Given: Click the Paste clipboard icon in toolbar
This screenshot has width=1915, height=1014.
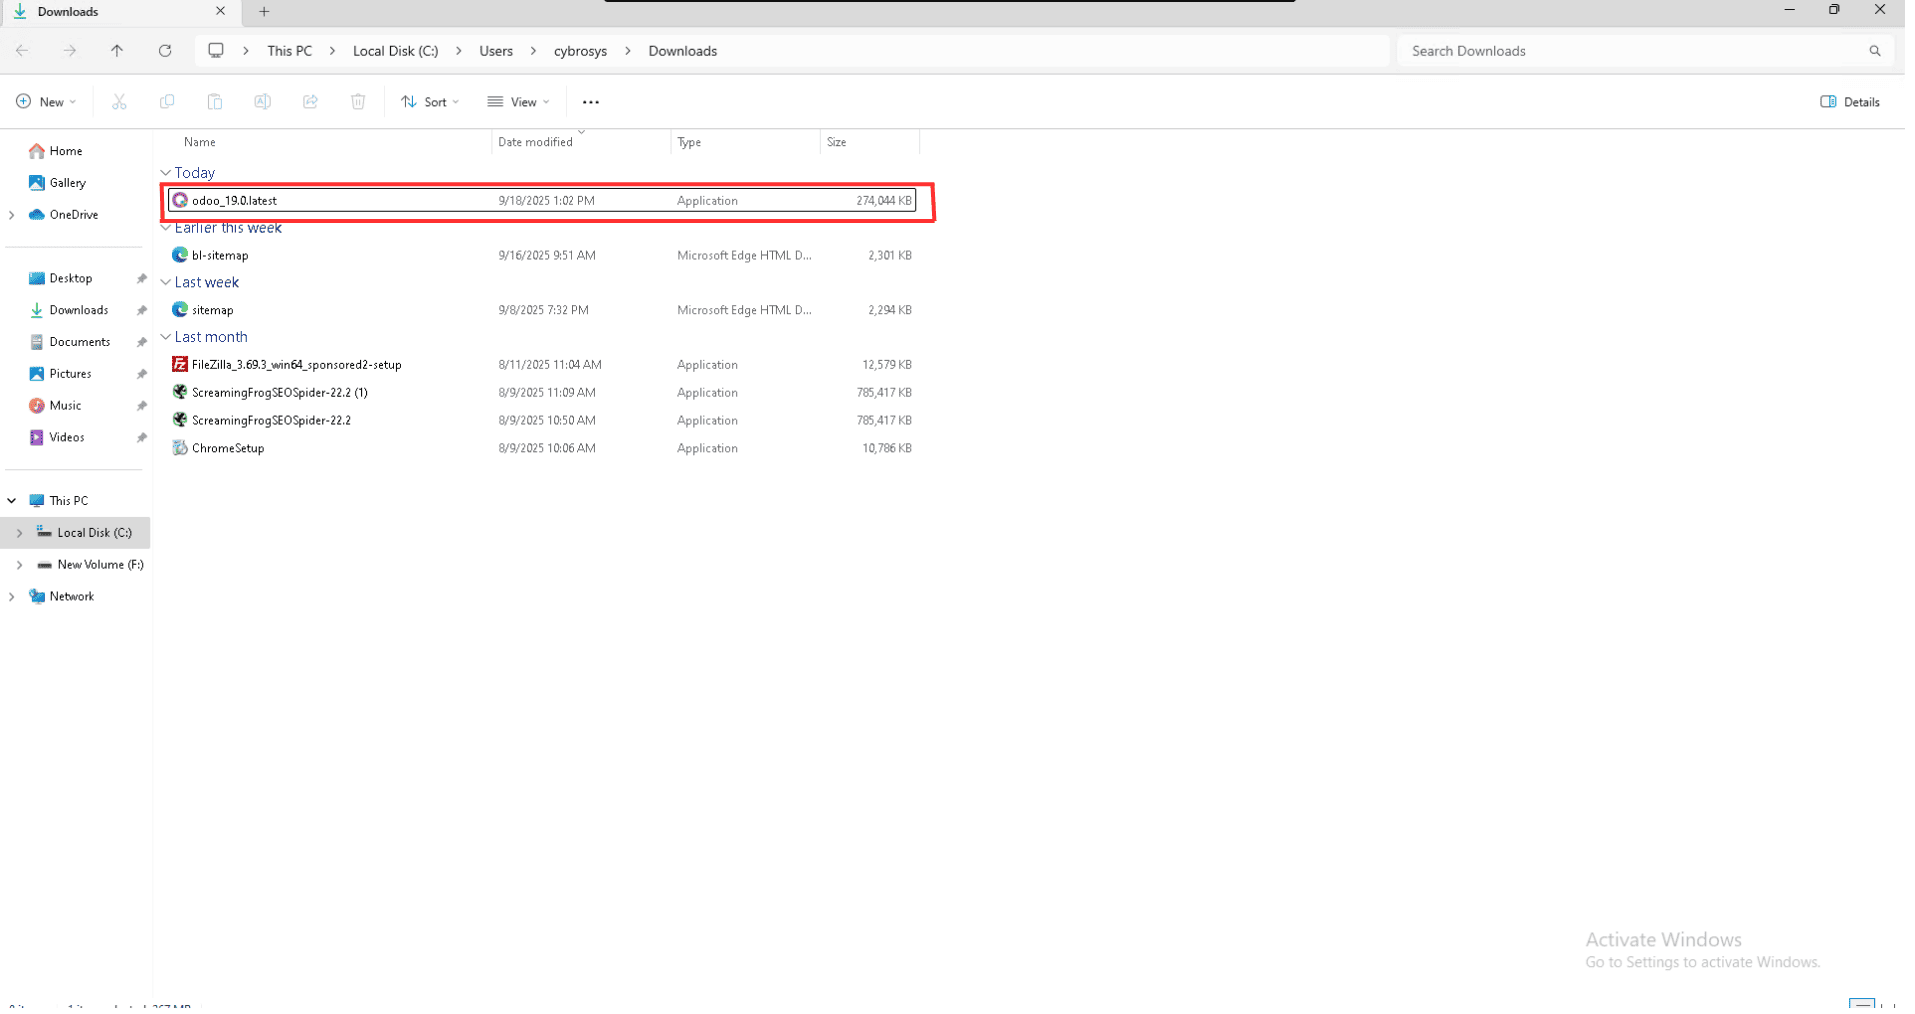Looking at the screenshot, I should click(215, 102).
